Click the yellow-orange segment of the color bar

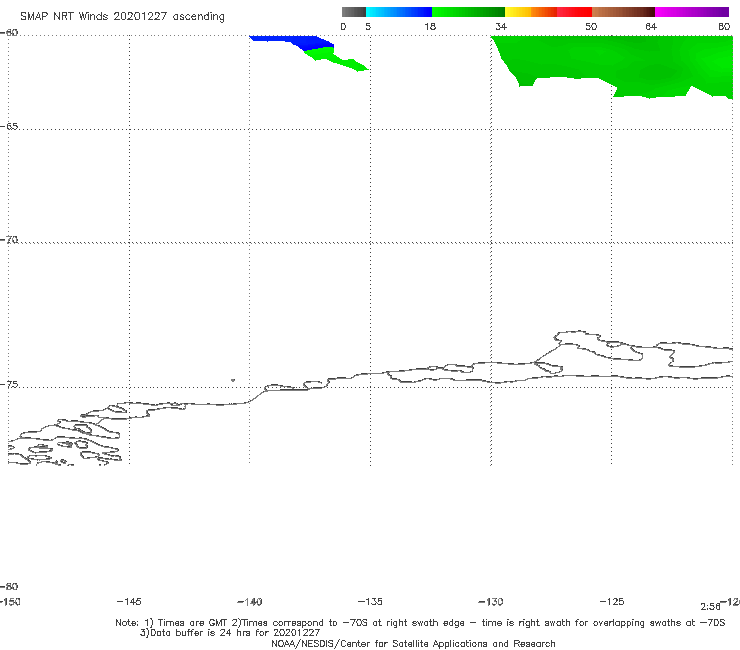point(531,12)
